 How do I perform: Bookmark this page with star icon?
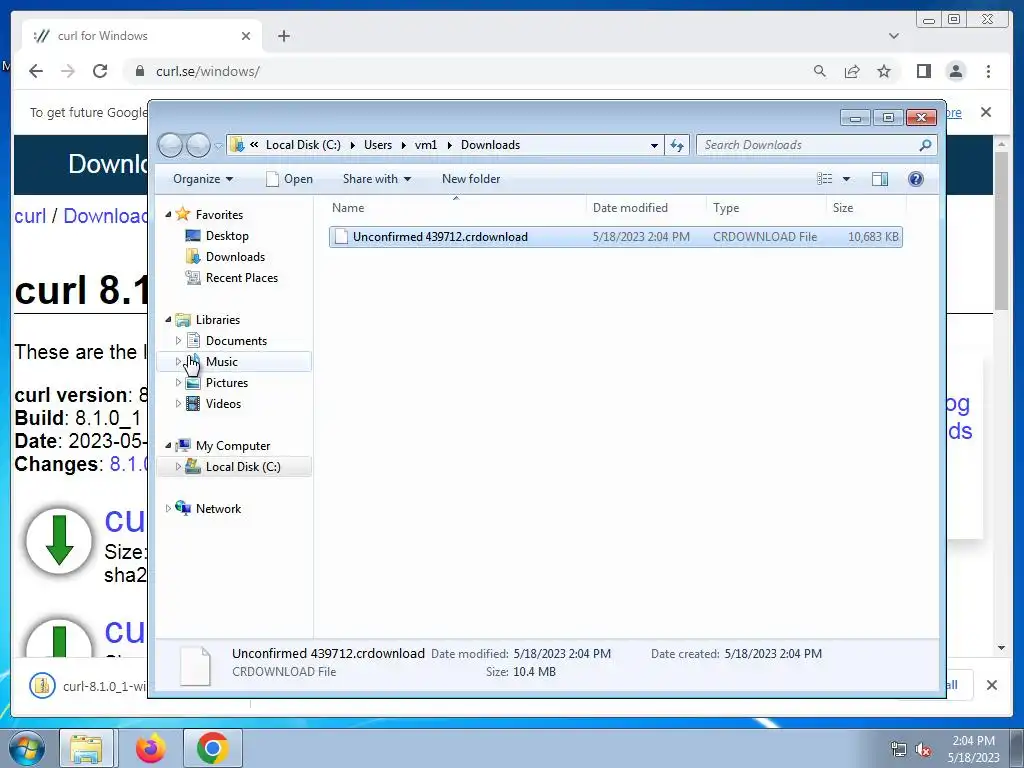click(x=884, y=71)
